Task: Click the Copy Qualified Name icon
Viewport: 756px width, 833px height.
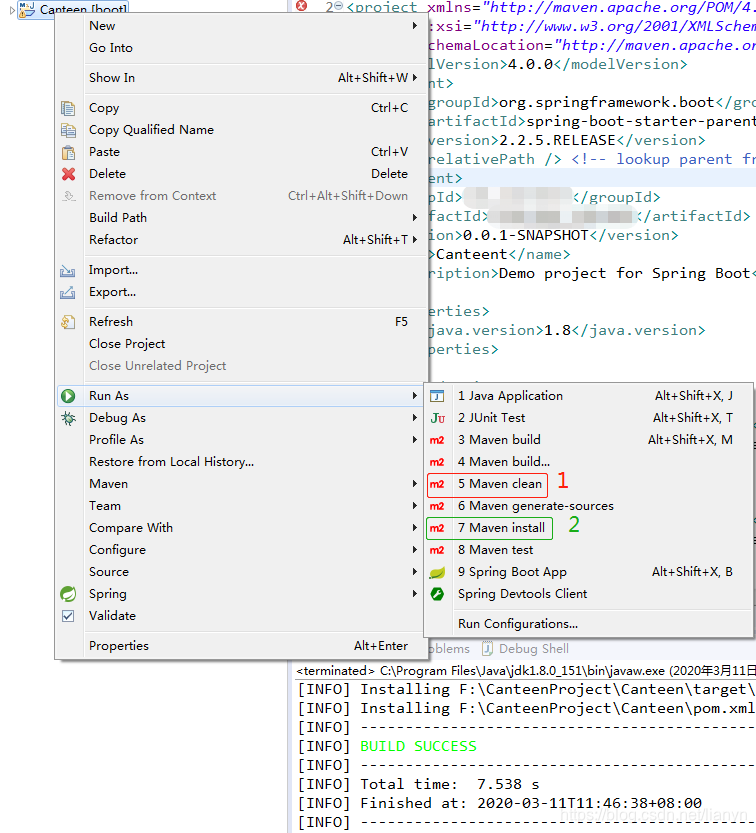Action: 68,130
